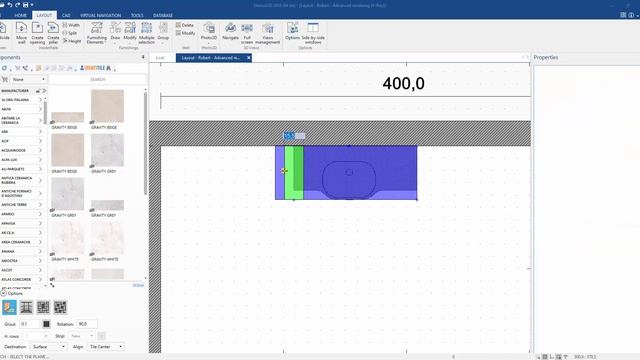Switch to Full screen view
This screenshot has width=640, height=360.
[x=247, y=33]
